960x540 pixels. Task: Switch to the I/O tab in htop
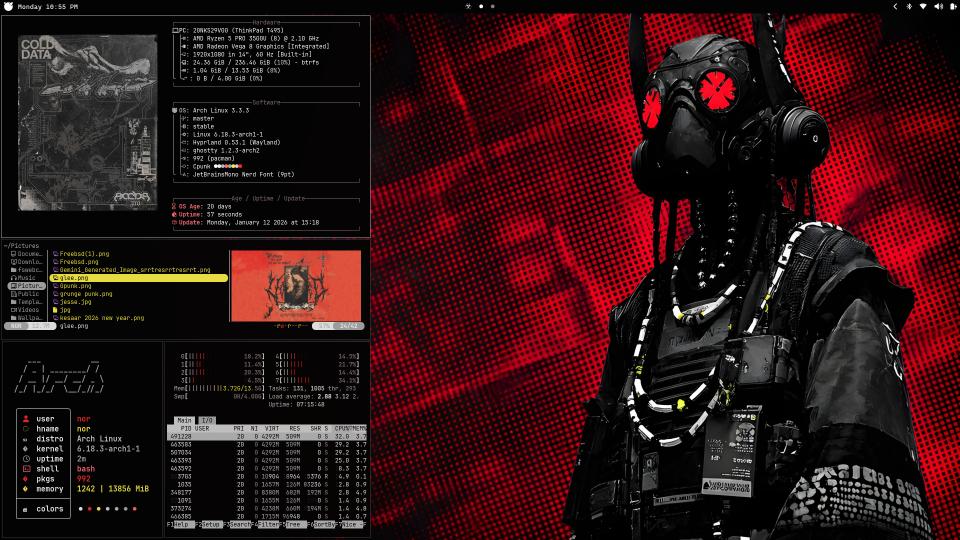[x=208, y=420]
